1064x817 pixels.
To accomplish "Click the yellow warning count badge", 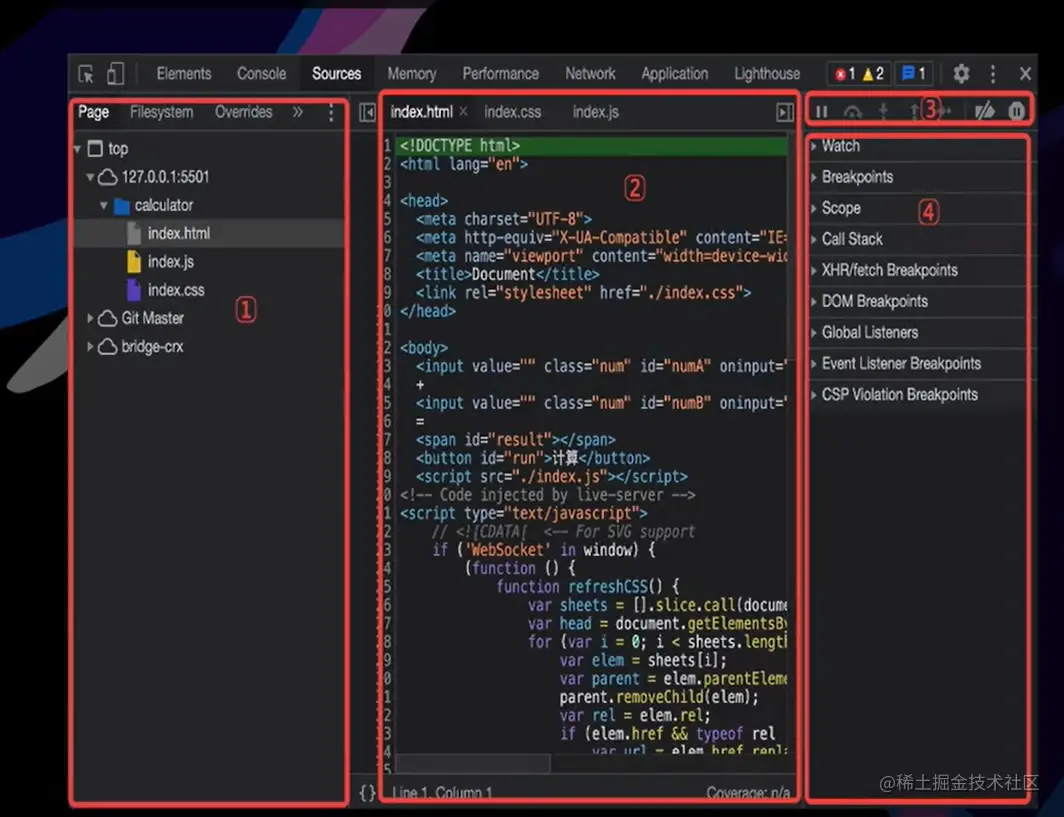I will (x=873, y=74).
